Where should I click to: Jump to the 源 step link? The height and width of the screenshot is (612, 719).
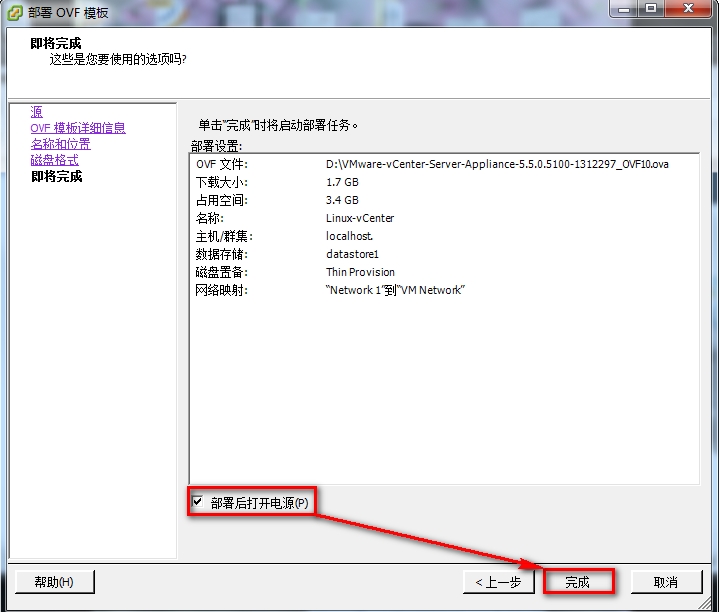pos(37,111)
